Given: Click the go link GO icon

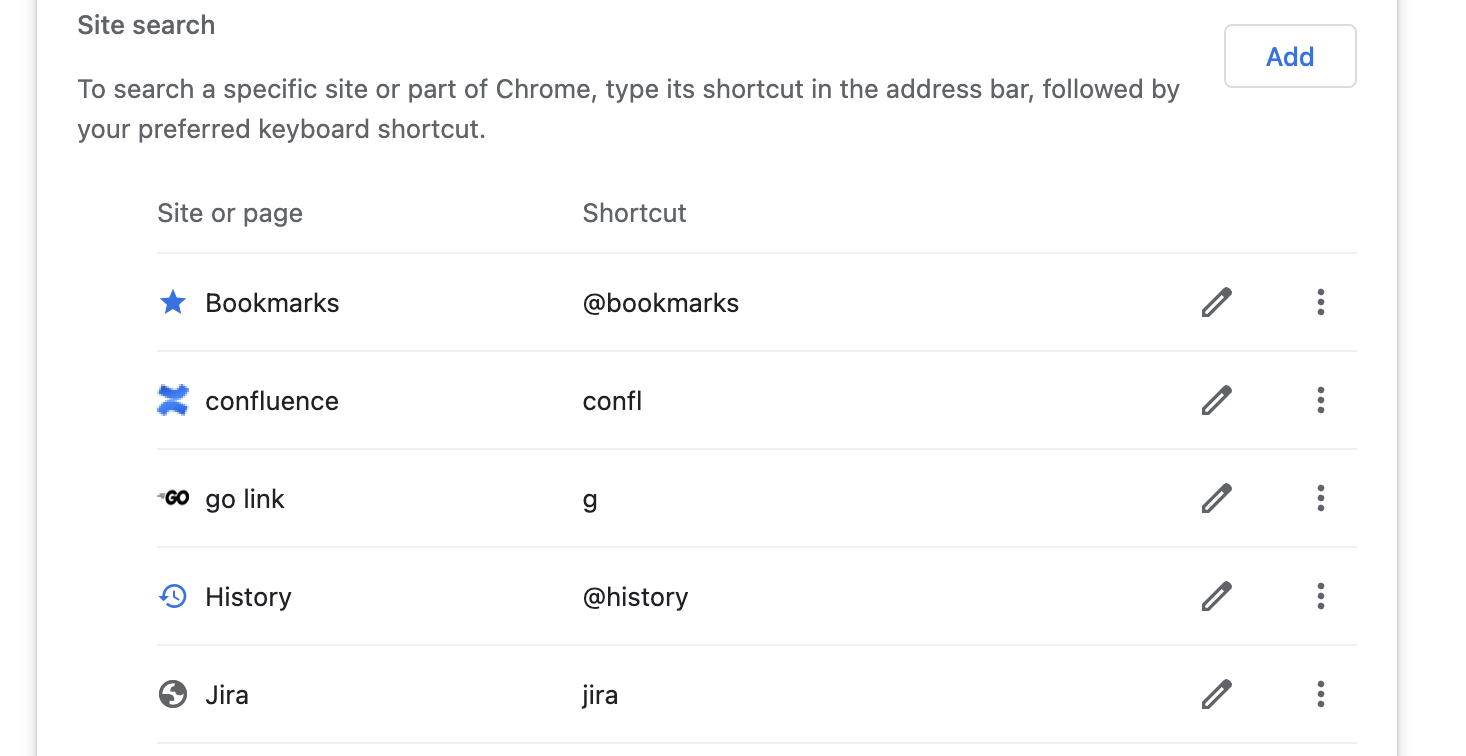Looking at the screenshot, I should click(x=172, y=498).
